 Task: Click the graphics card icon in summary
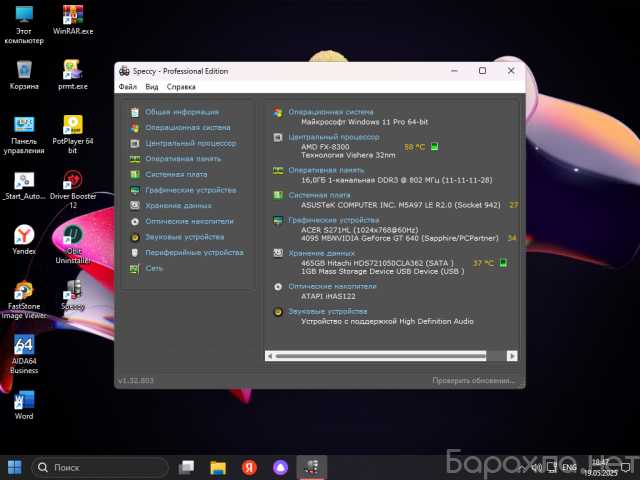coord(278,221)
